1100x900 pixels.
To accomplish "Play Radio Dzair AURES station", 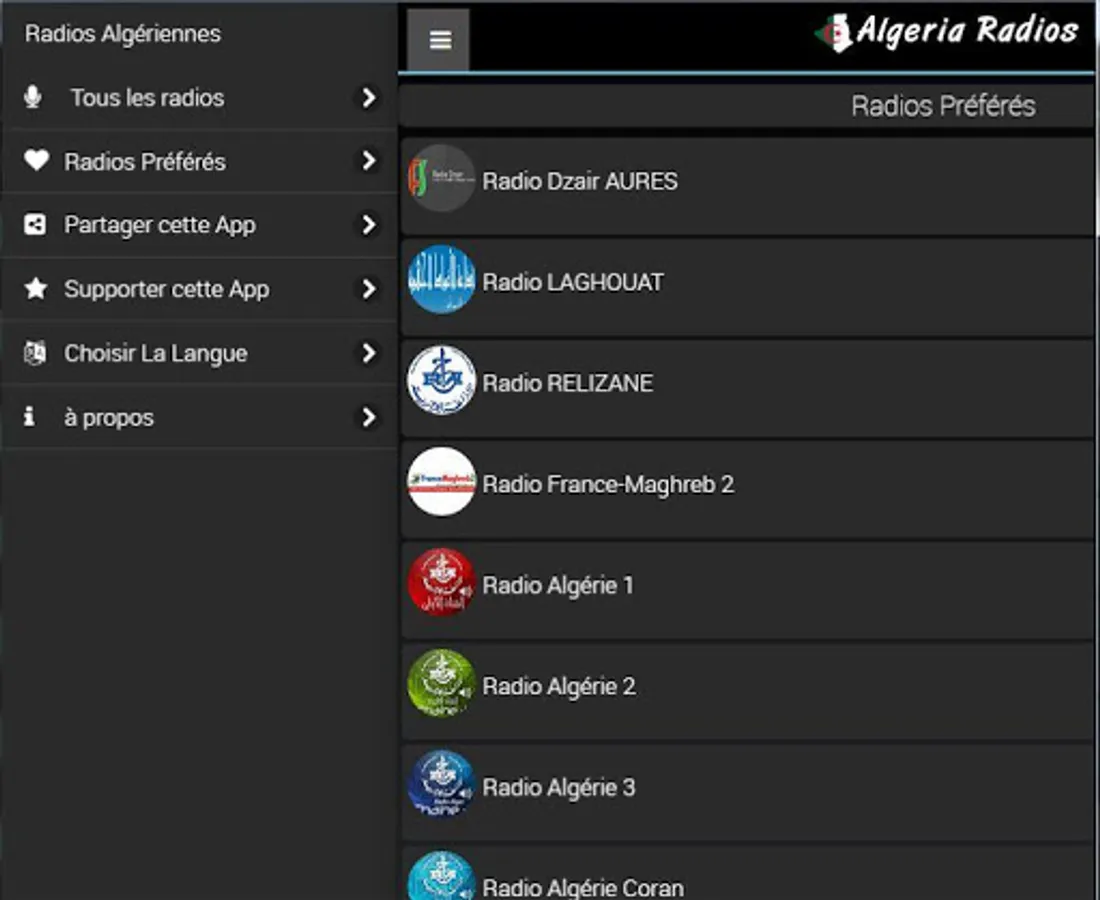I will (747, 187).
